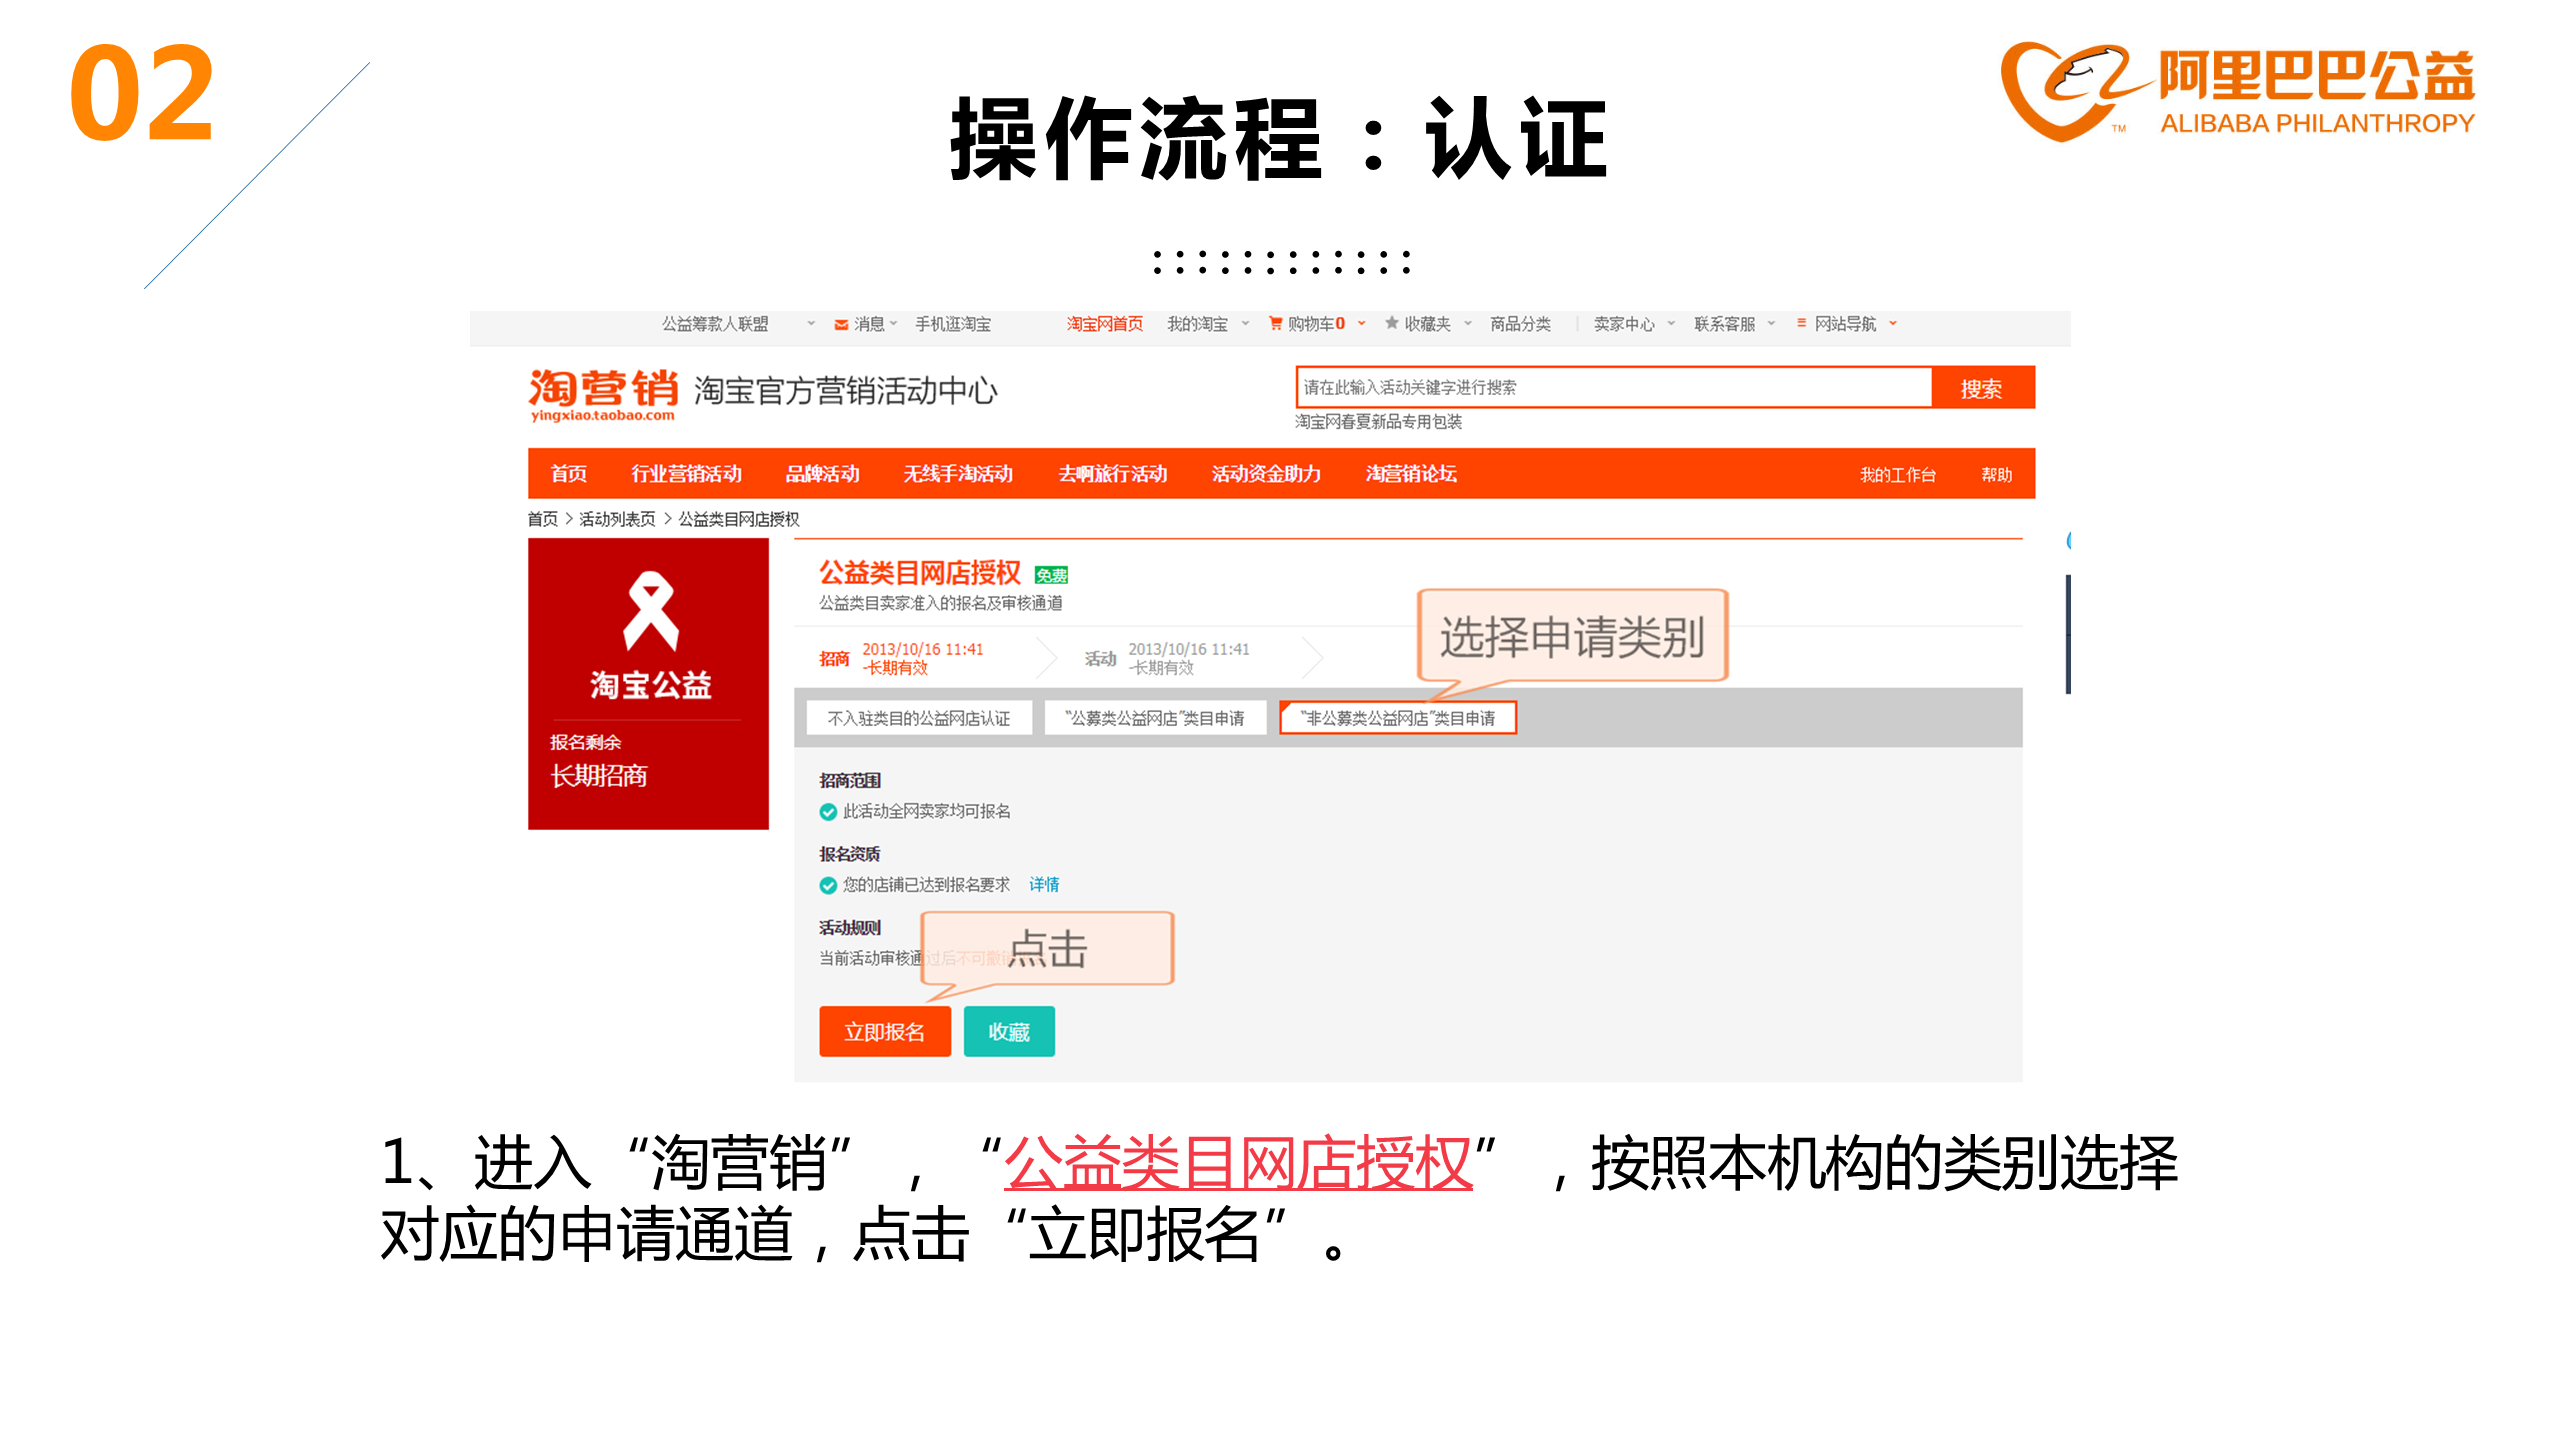Click the 我的淘宝 link
The image size is (2559, 1440).
click(x=1197, y=324)
